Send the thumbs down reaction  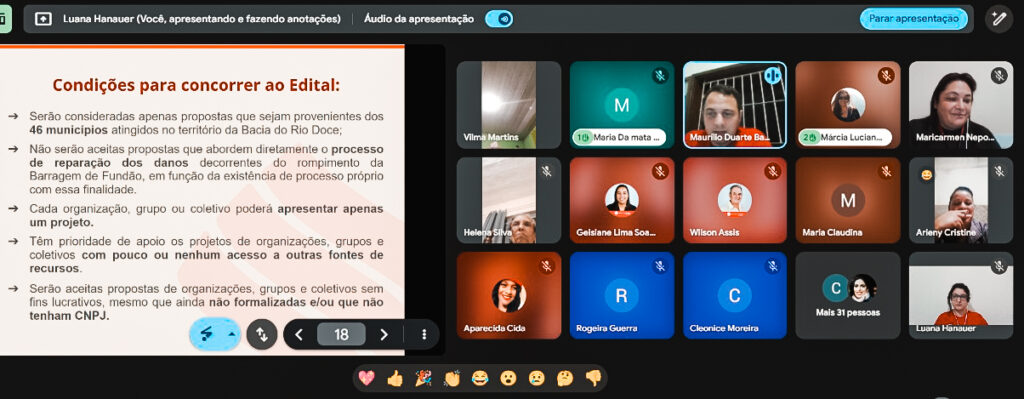pos(593,378)
